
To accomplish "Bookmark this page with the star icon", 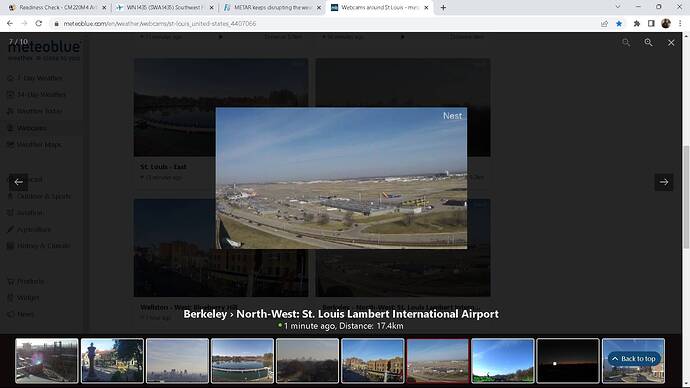I will [x=619, y=23].
